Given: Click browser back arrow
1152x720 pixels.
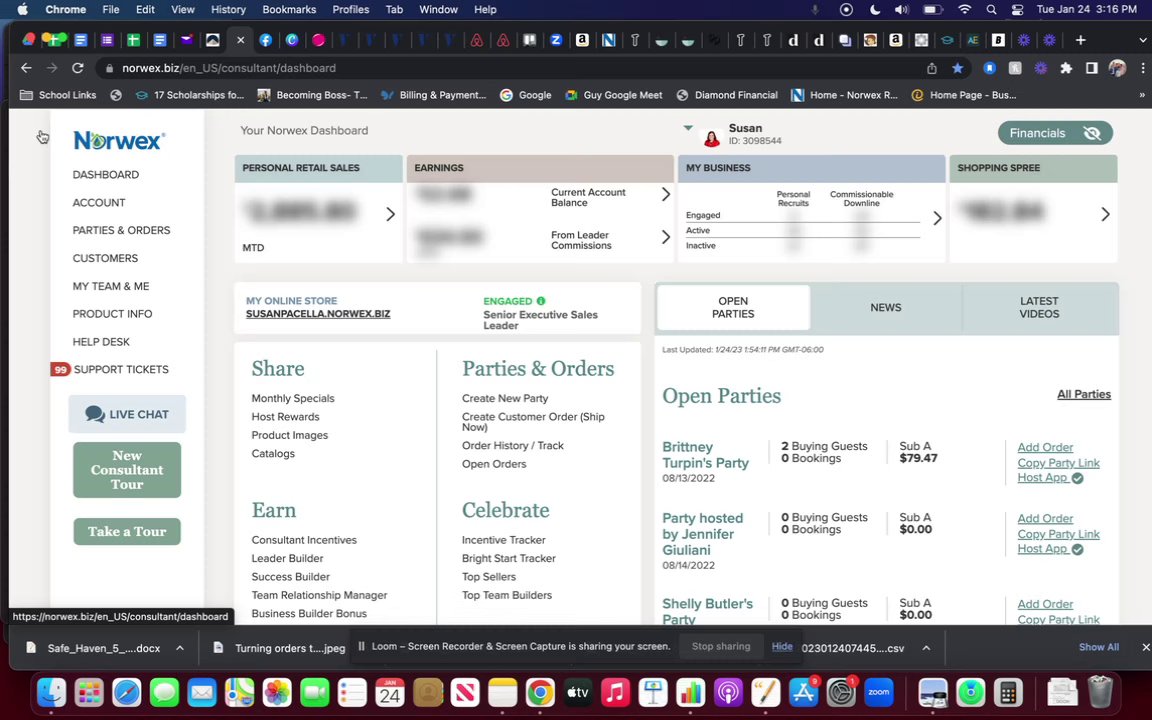Looking at the screenshot, I should (x=26, y=68).
